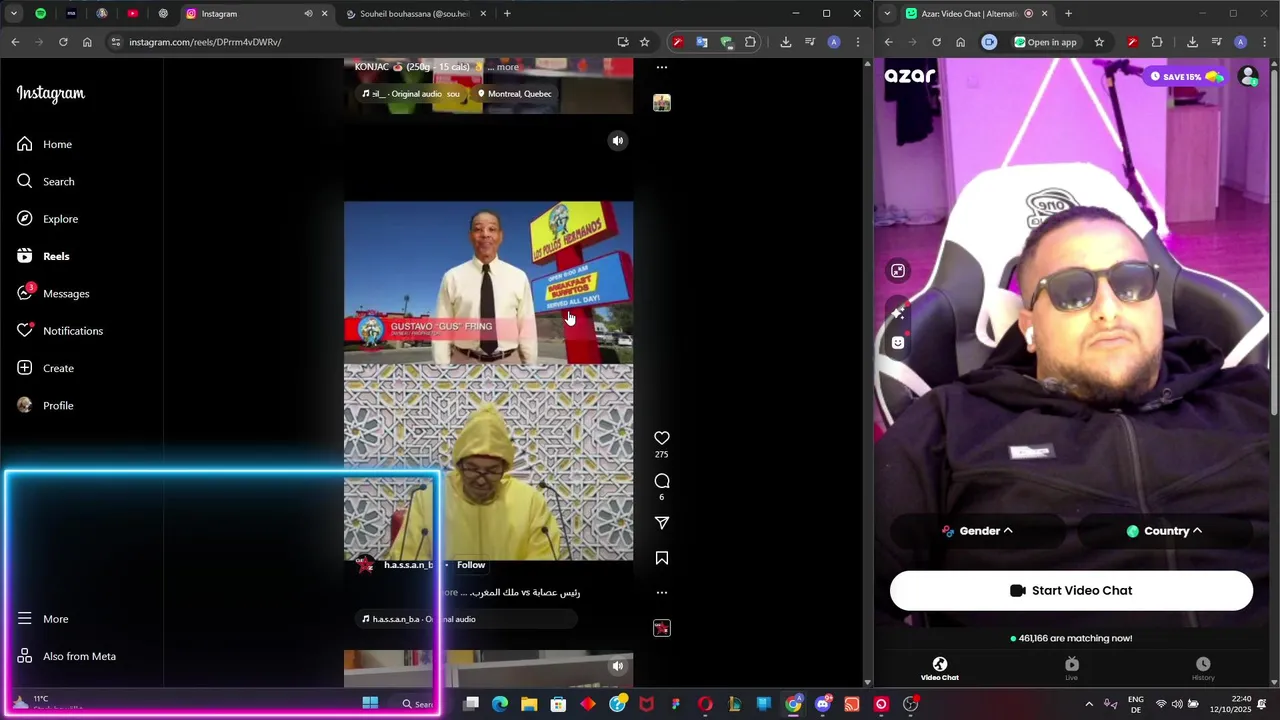Open File Explorer from the taskbar
Screen dimensions: 1280x720
529,704
